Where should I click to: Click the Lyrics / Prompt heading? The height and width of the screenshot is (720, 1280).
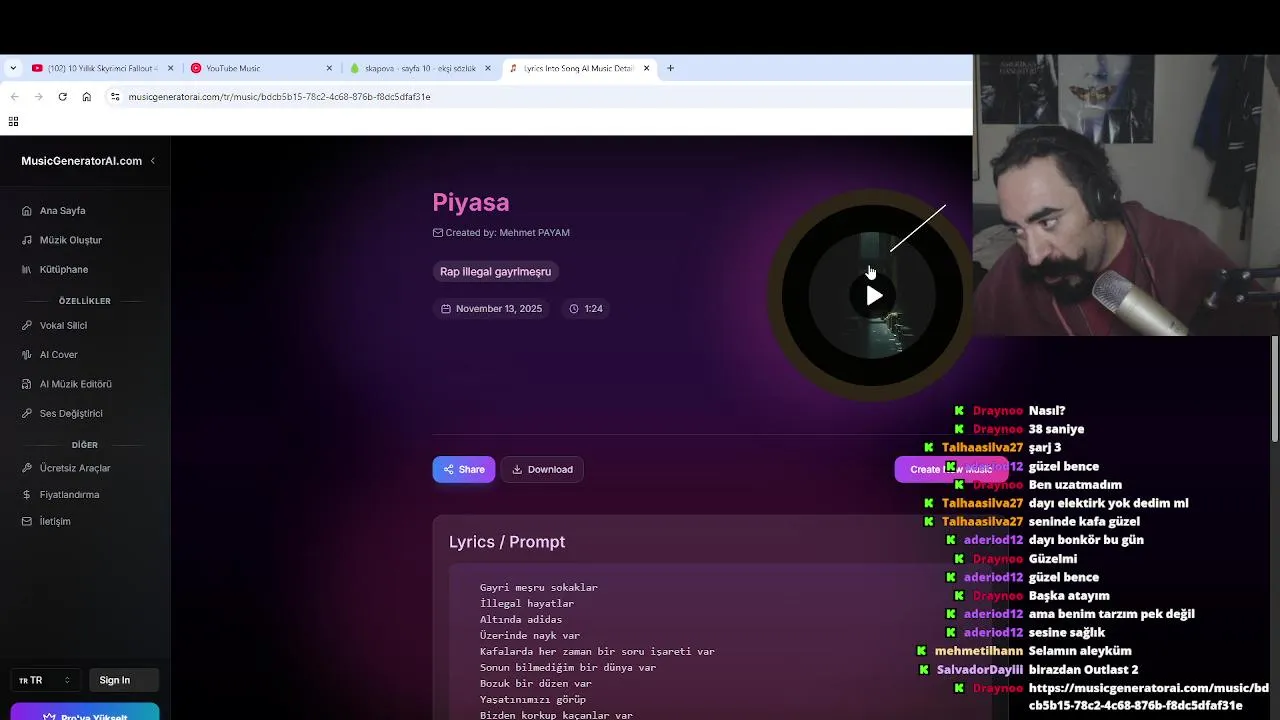507,542
